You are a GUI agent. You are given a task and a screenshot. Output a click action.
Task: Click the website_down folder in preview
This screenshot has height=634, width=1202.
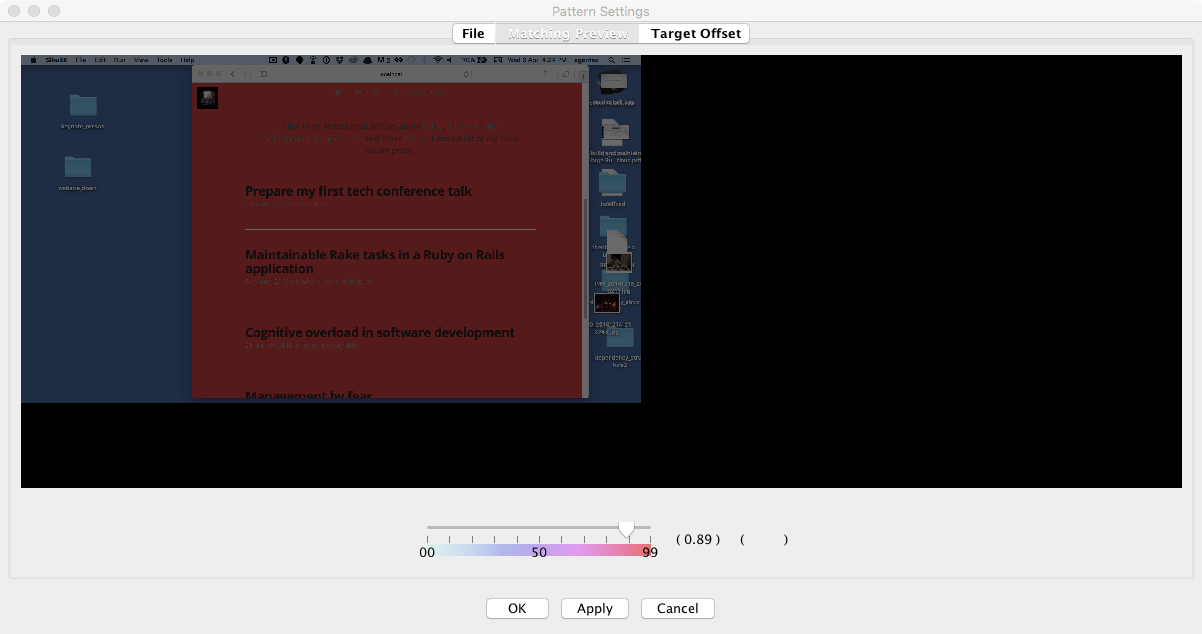(x=77, y=167)
